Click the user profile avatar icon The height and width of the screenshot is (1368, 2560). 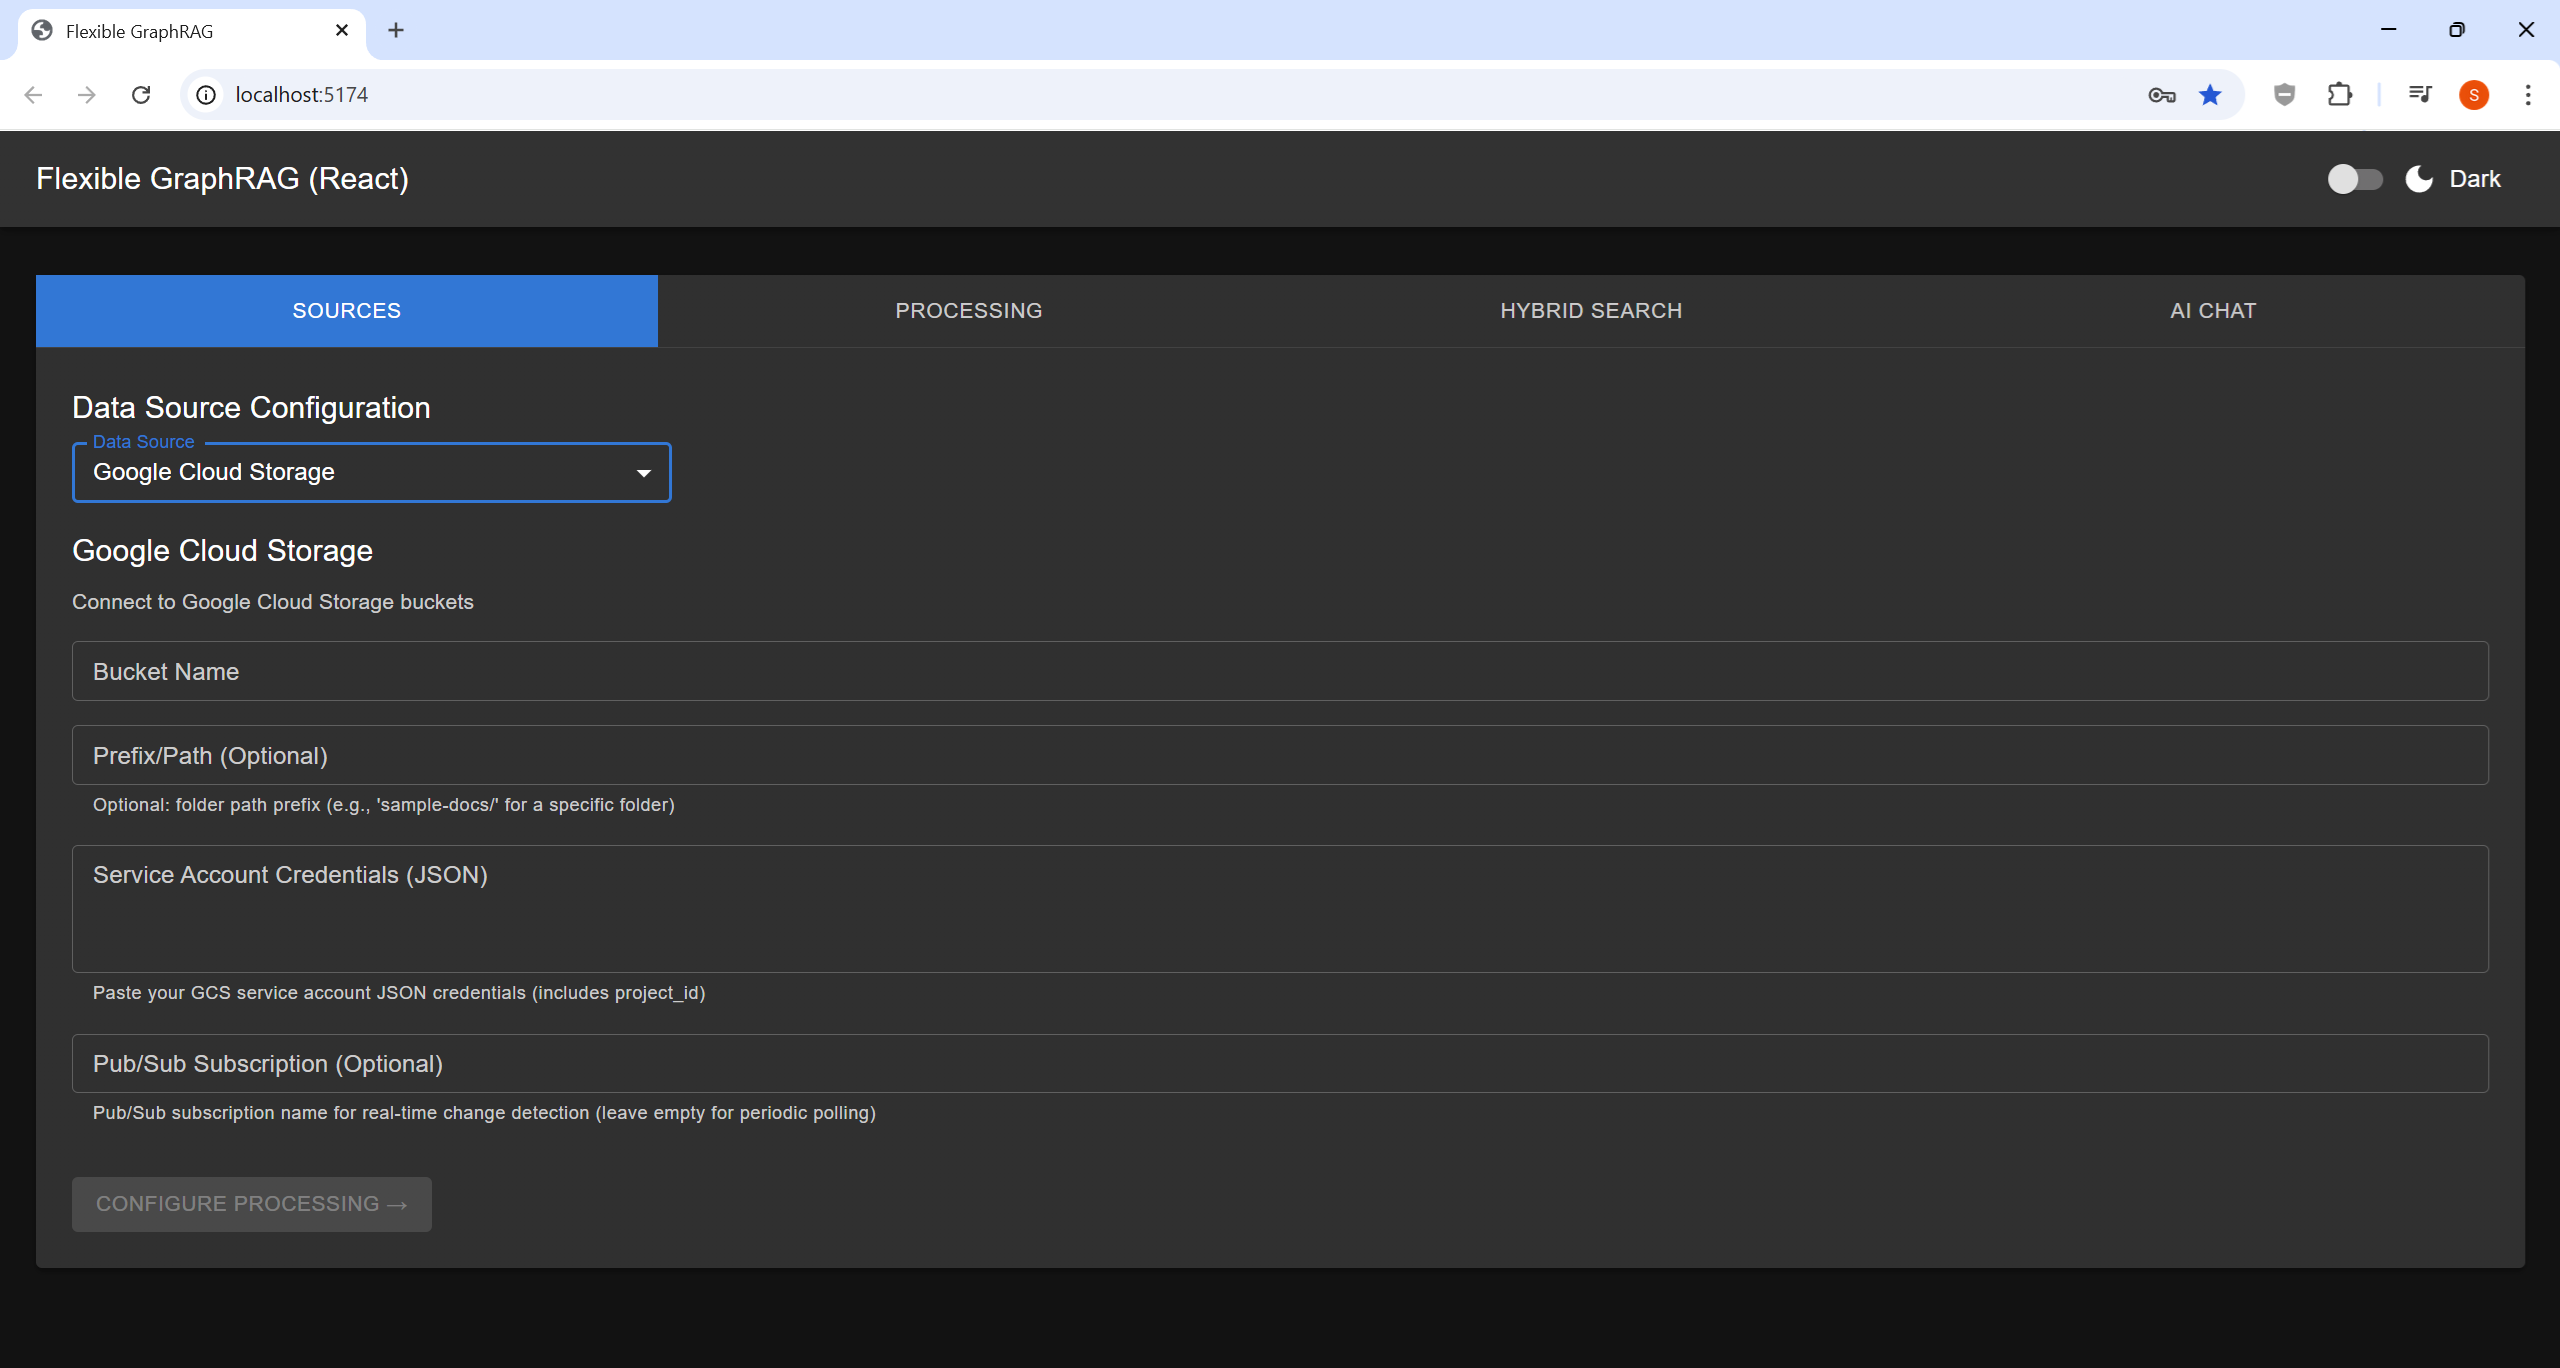[2474, 94]
